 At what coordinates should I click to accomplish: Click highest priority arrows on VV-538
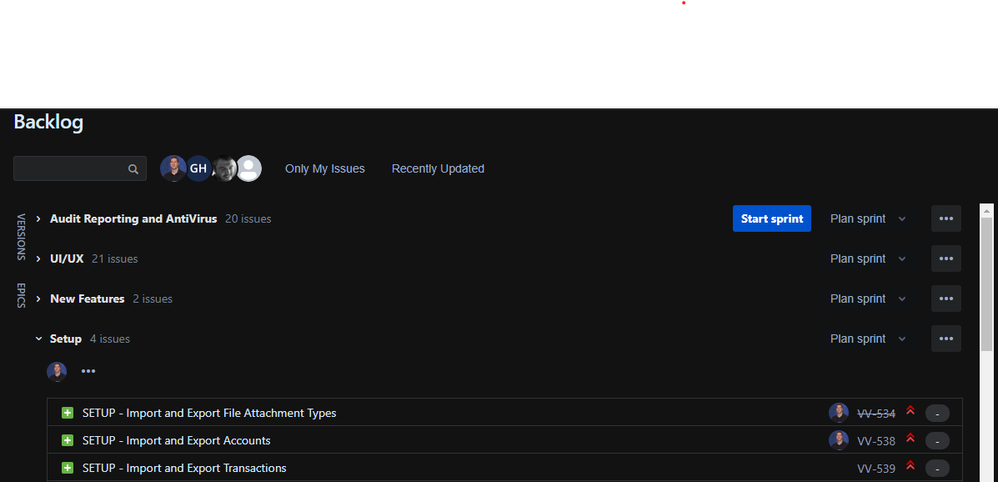tap(910, 439)
